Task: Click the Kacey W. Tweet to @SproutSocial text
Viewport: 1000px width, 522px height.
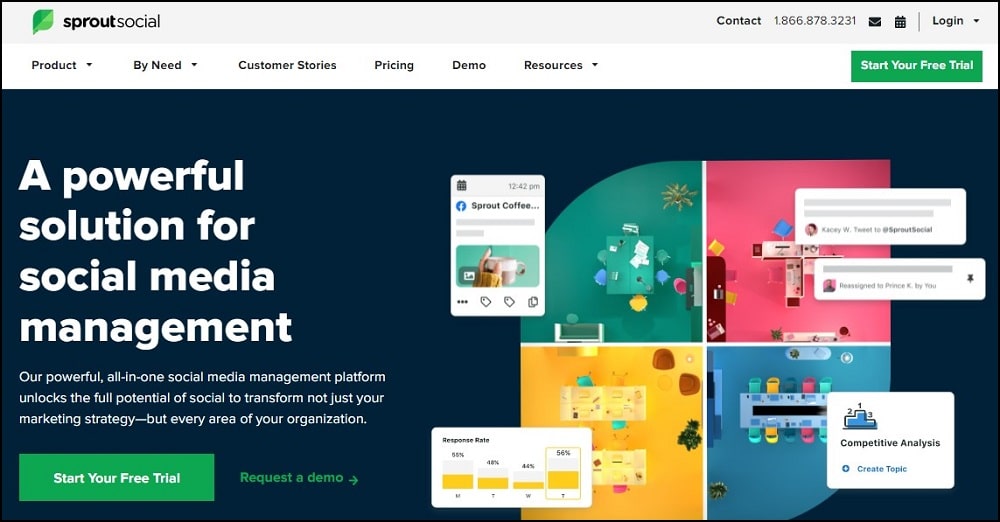Action: pos(876,230)
